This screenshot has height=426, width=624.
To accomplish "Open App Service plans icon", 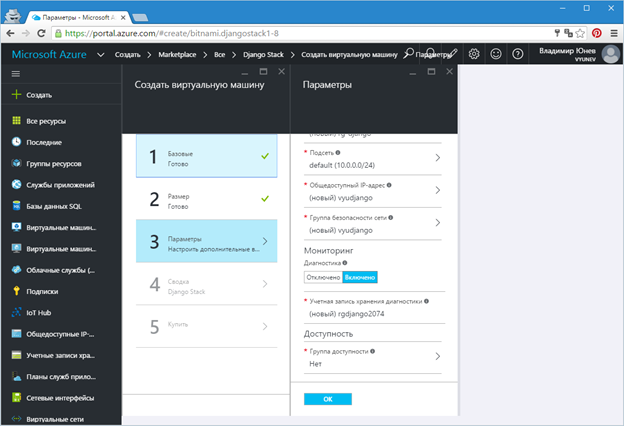I will click(16, 376).
